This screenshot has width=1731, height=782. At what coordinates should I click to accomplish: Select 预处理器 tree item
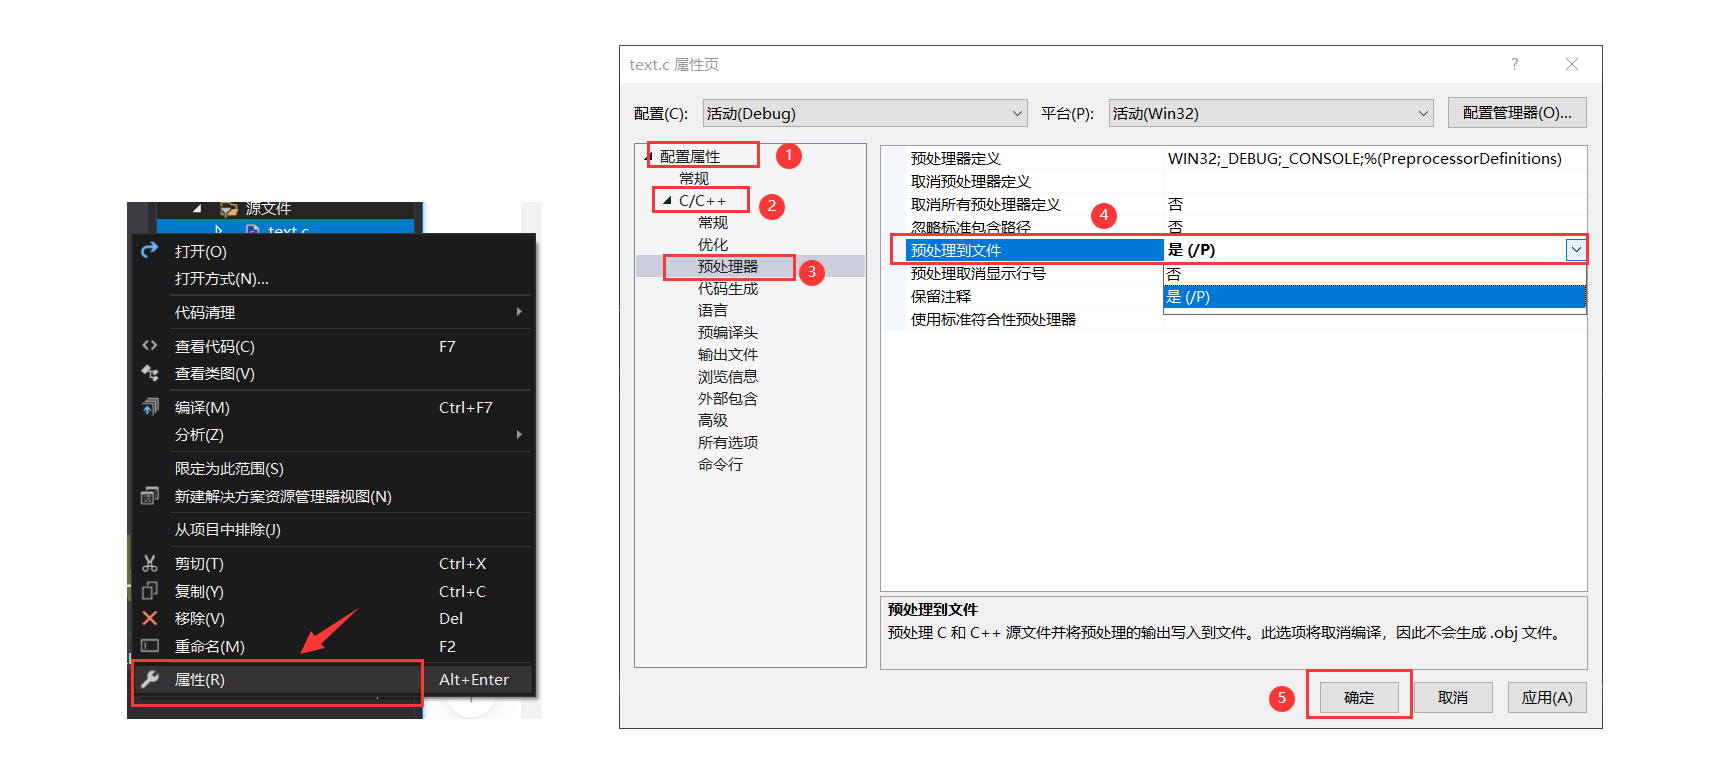[x=728, y=267]
